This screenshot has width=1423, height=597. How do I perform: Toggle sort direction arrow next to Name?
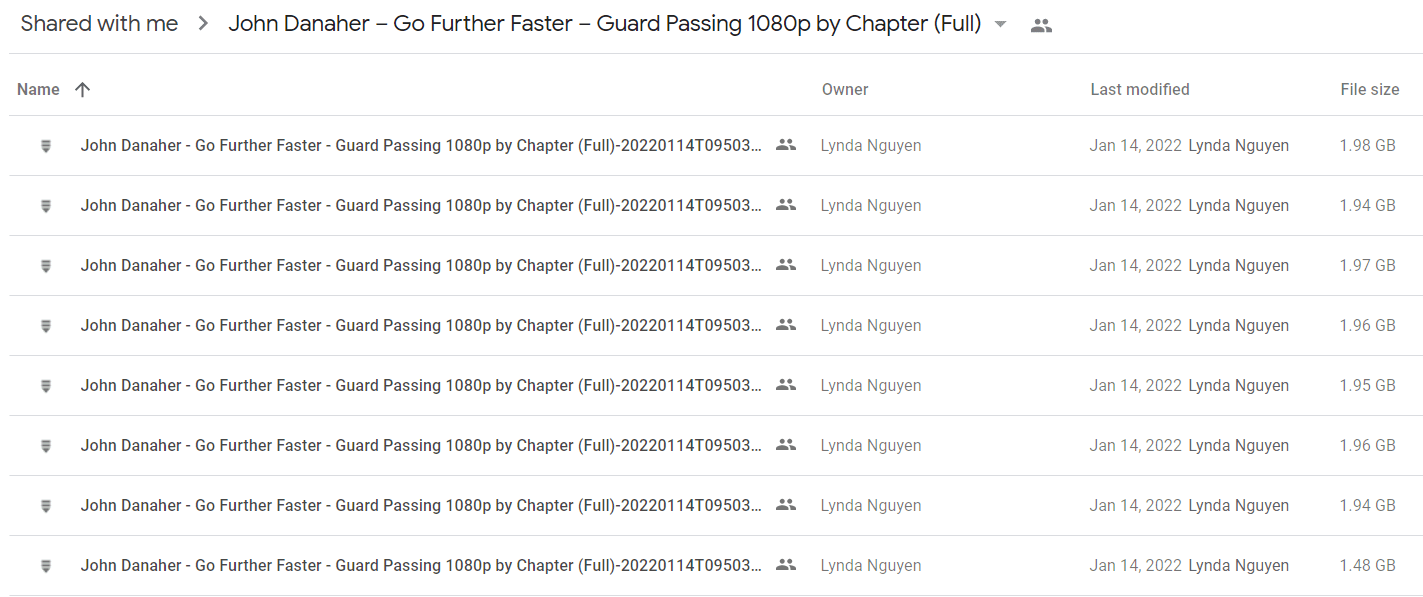(x=82, y=89)
